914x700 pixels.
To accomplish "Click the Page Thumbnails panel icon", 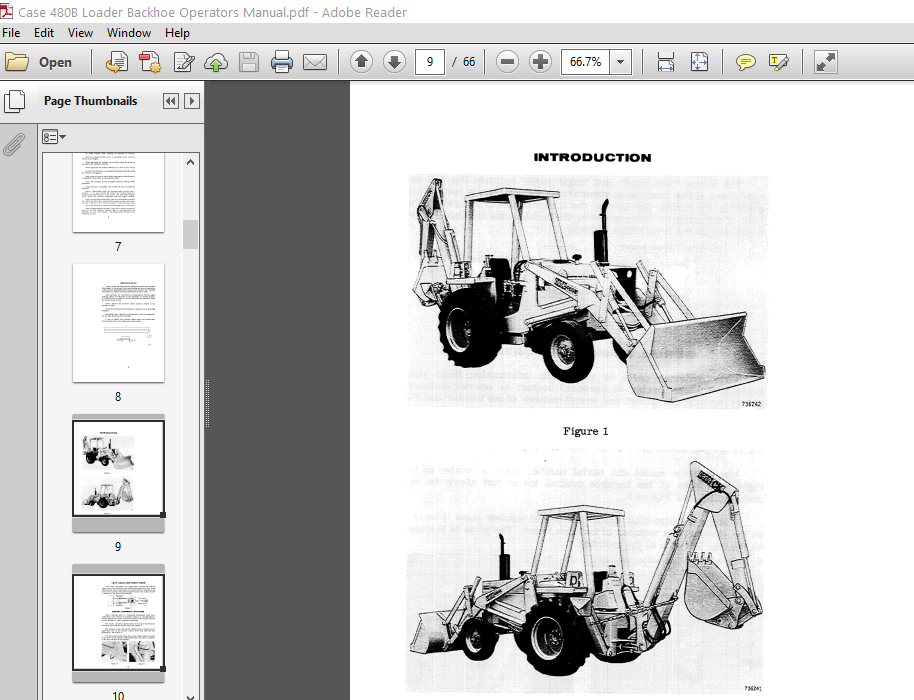I will point(15,101).
